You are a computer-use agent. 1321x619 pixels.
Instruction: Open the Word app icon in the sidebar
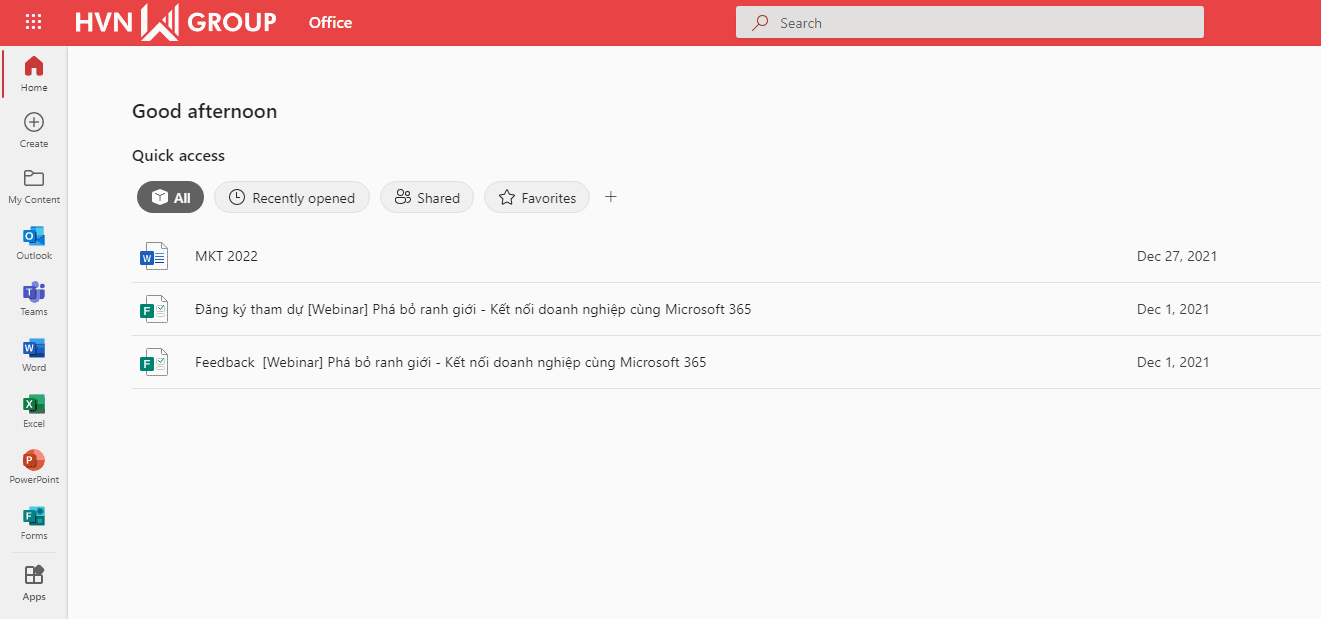click(34, 354)
